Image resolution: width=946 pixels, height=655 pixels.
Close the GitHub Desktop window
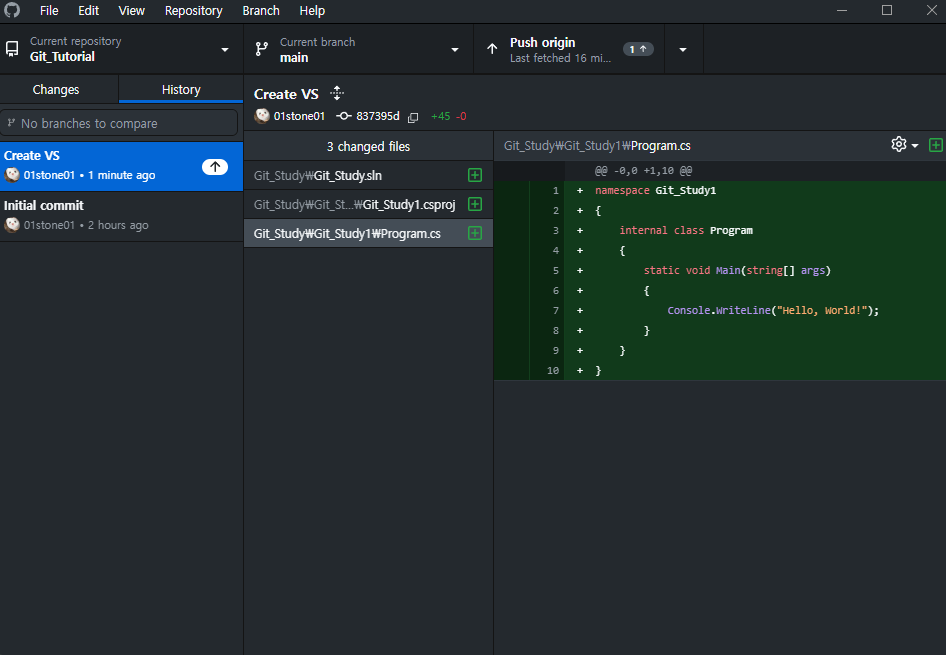click(x=932, y=10)
